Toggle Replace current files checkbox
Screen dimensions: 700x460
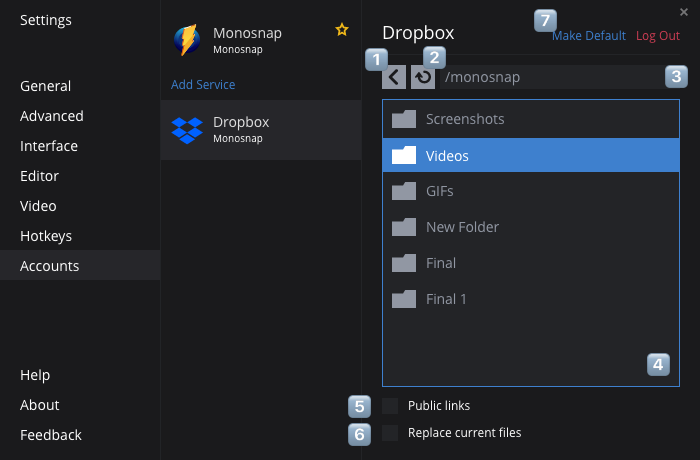390,432
